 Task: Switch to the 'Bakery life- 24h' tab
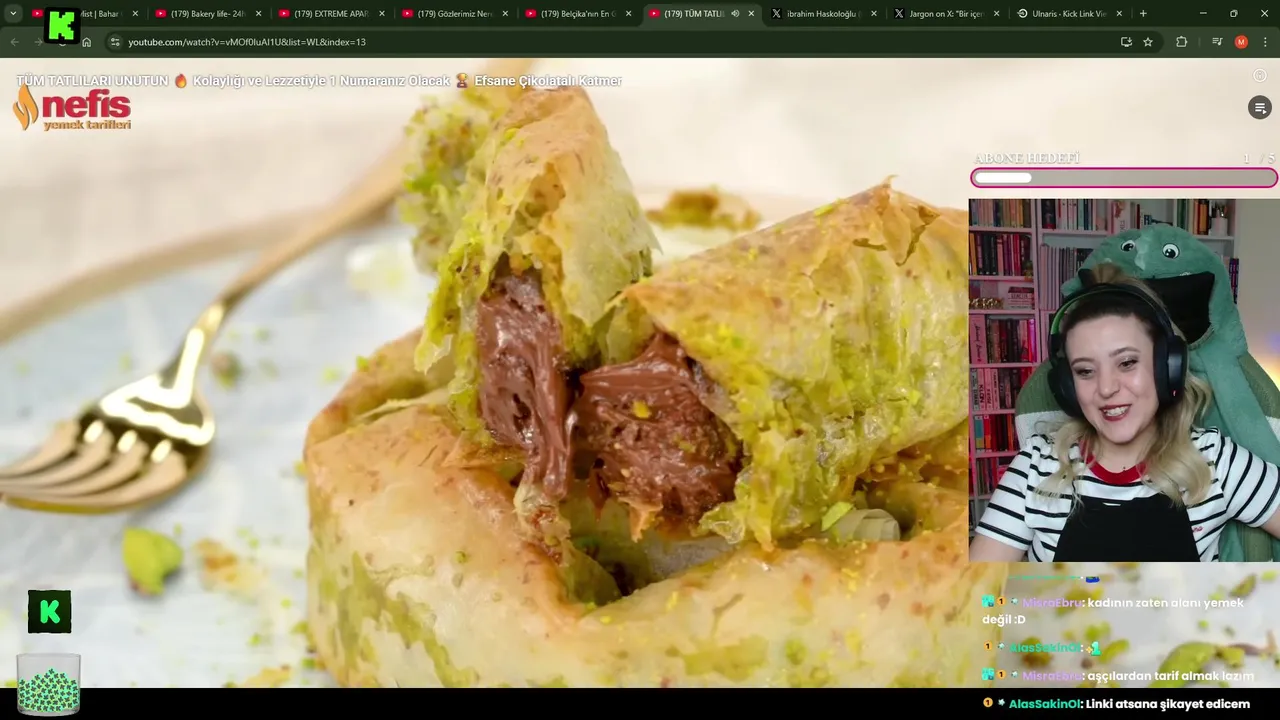pyautogui.click(x=208, y=14)
